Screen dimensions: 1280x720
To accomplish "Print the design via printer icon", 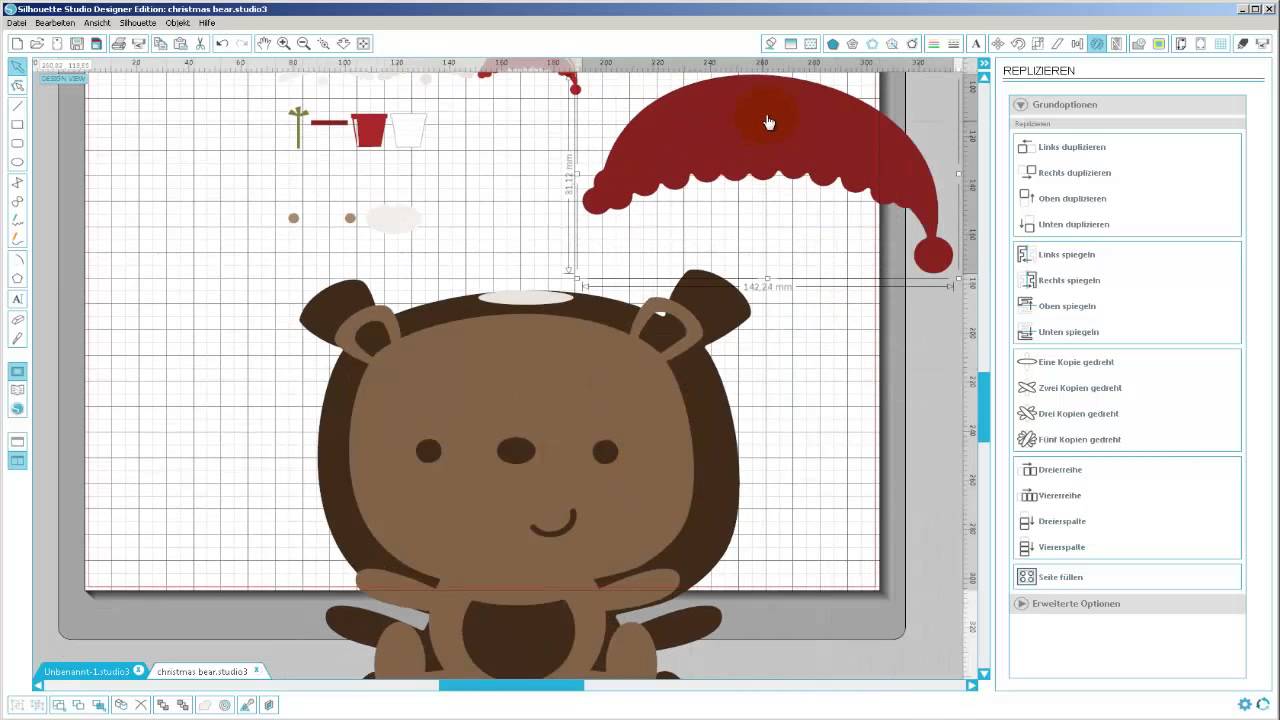I will coord(119,44).
